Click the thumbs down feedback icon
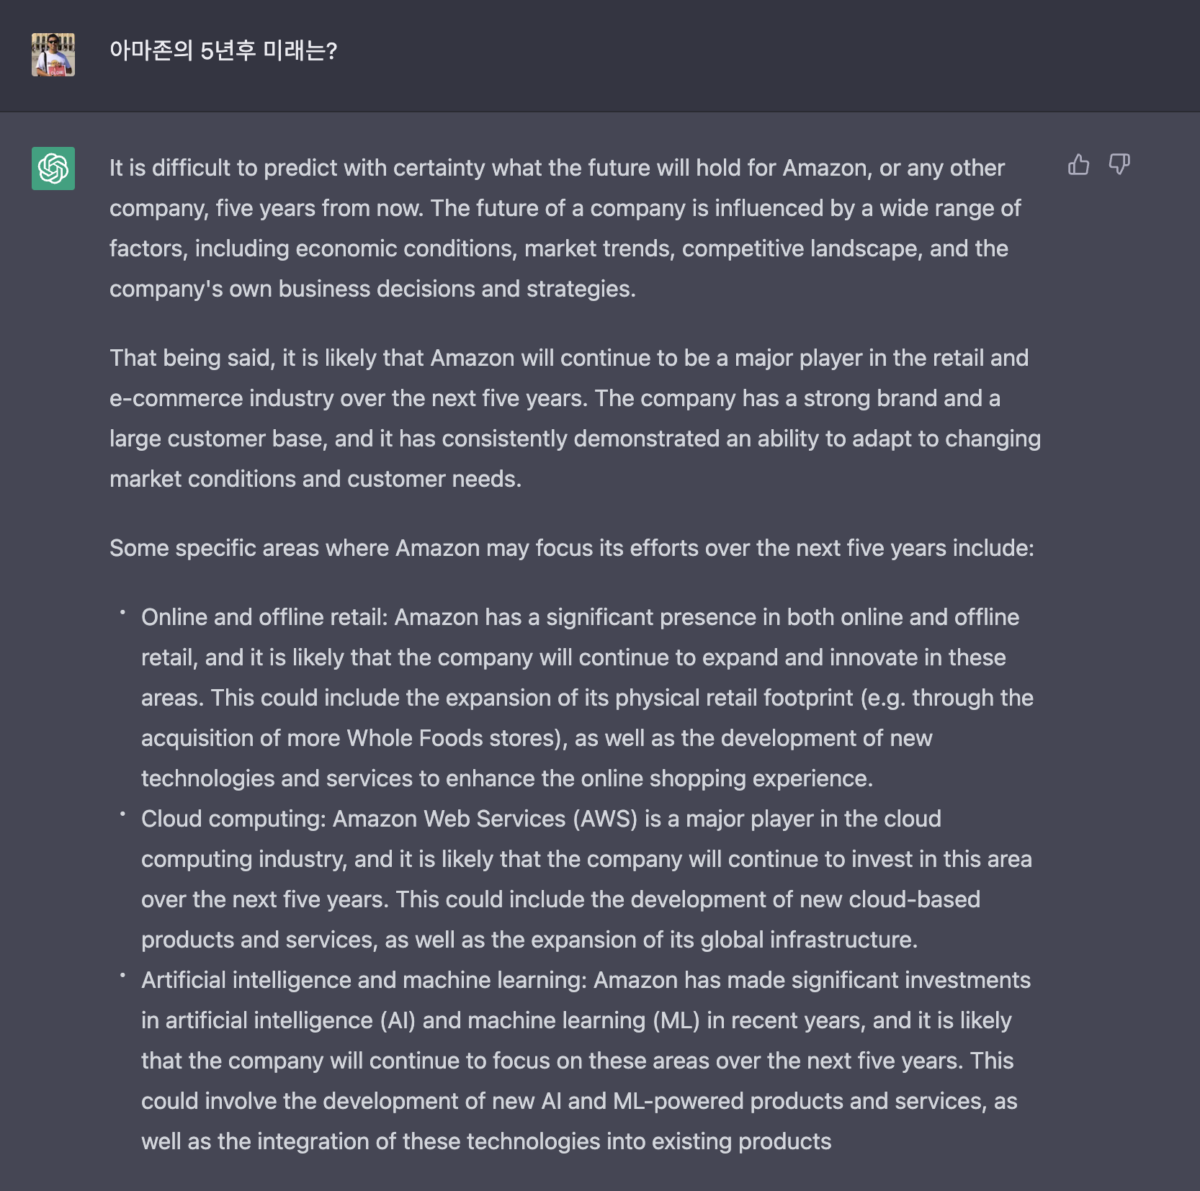1200x1191 pixels. (1119, 165)
